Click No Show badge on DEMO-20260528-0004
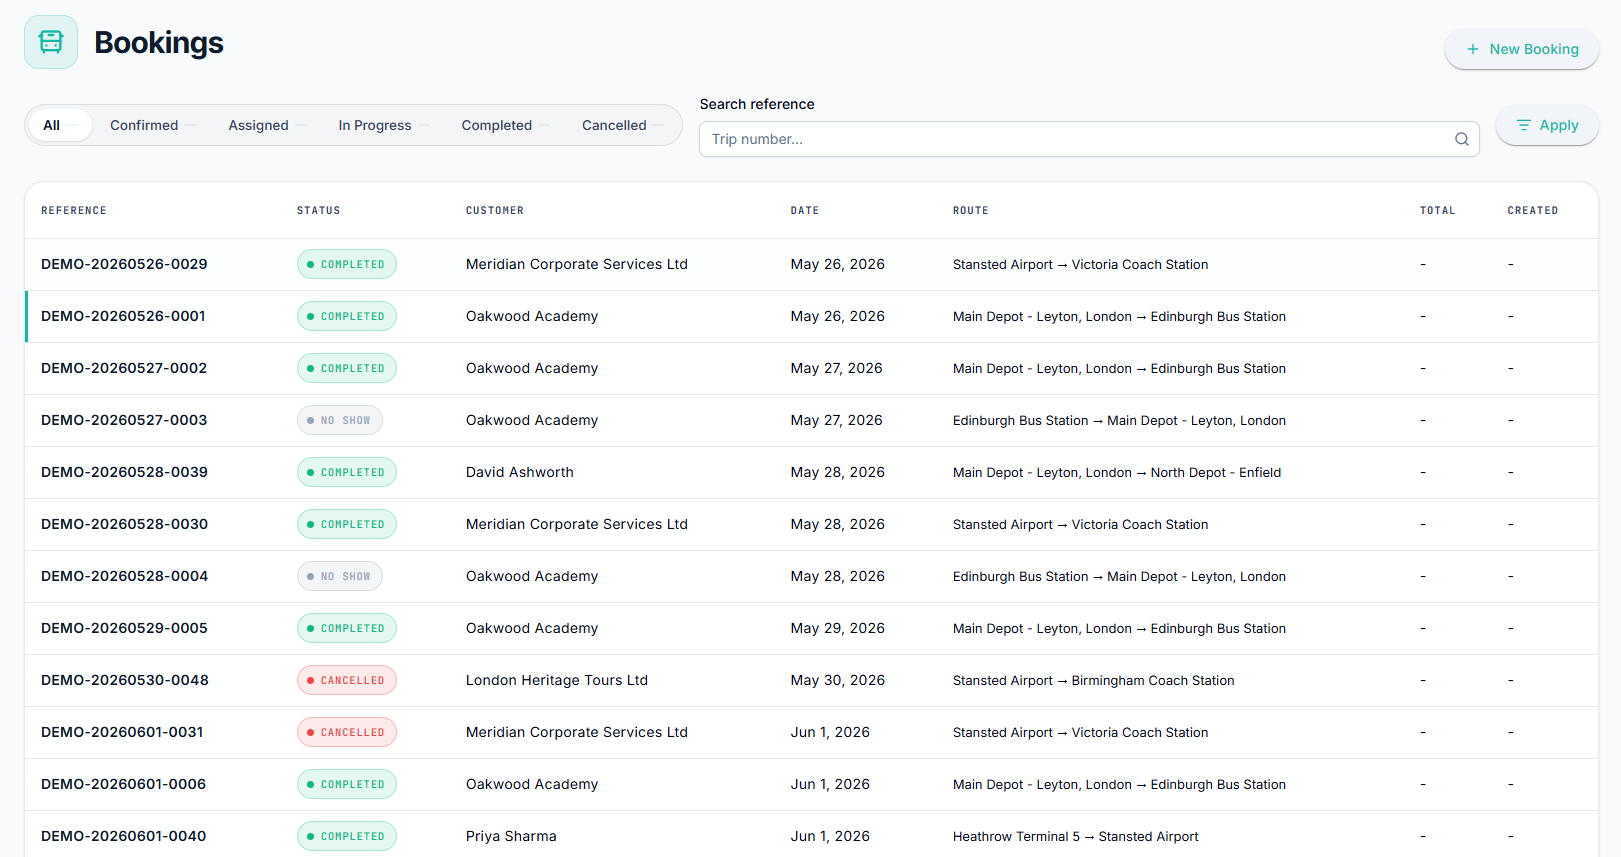This screenshot has width=1621, height=857. point(340,576)
